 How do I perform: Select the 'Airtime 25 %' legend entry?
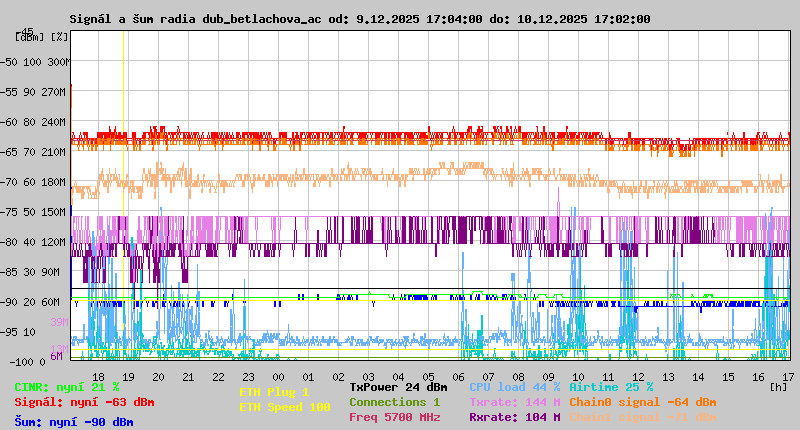(611, 387)
